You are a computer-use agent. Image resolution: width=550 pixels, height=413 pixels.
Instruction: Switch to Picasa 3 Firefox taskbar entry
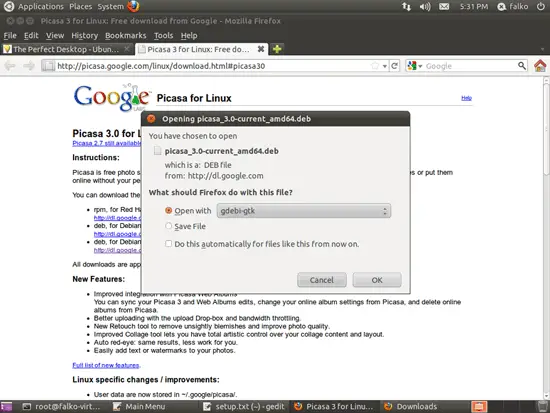click(334, 406)
